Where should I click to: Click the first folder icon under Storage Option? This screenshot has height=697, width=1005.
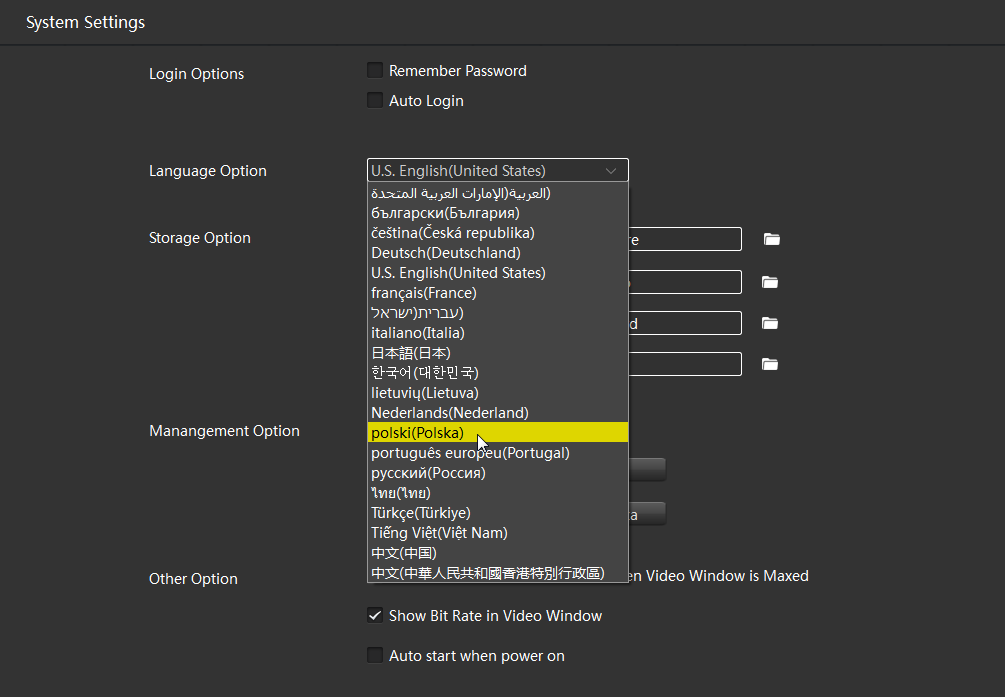(770, 239)
